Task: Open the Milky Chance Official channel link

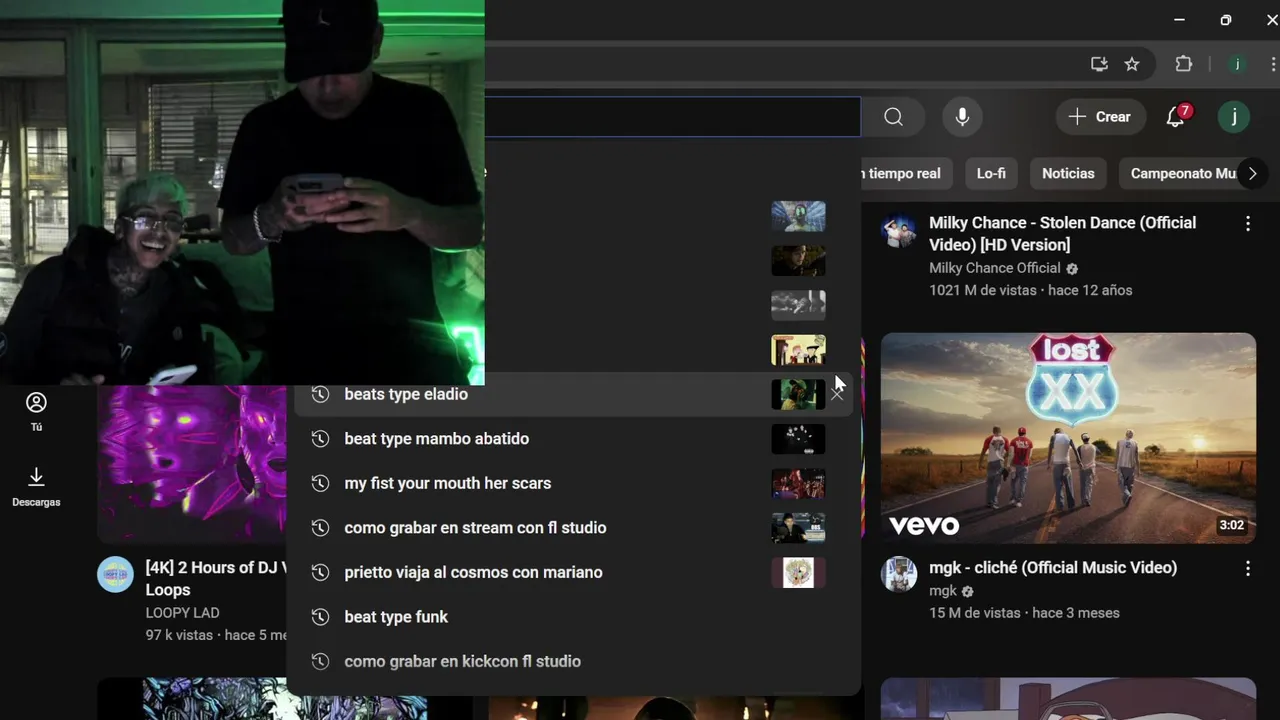Action: [x=994, y=268]
